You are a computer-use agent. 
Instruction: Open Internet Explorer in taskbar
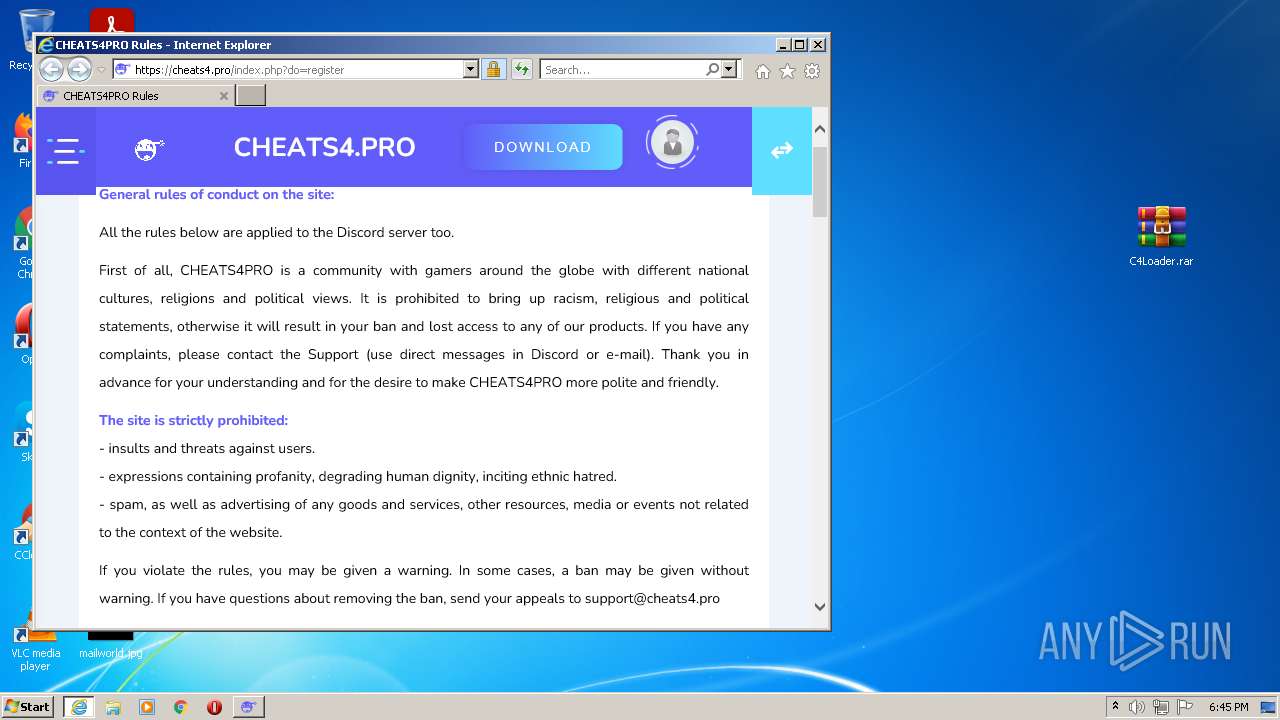click(79, 707)
